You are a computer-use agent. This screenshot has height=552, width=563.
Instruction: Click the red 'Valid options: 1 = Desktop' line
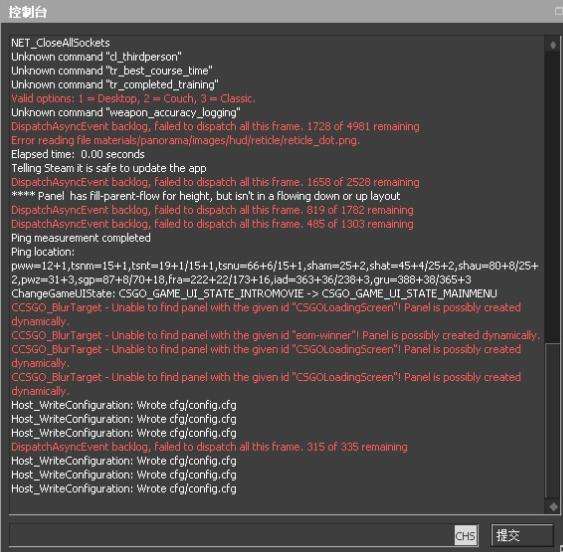[x=133, y=99]
